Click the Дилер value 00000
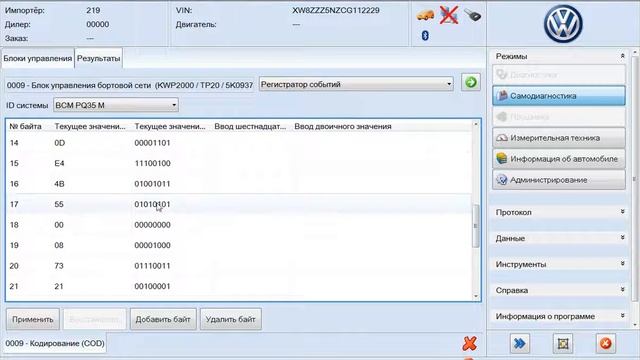This screenshot has height=360, width=640. (98, 24)
